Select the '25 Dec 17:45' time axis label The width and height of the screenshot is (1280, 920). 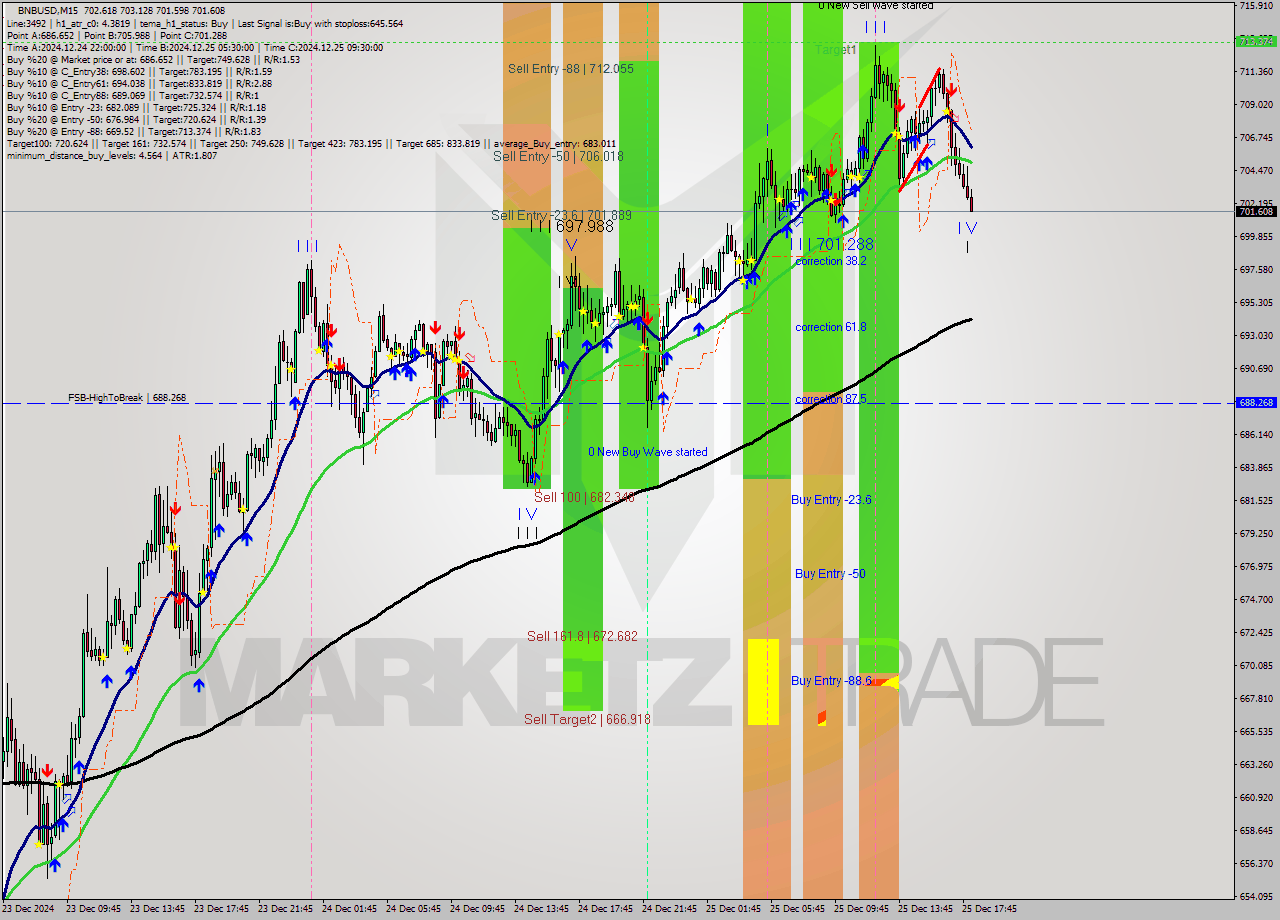990,909
